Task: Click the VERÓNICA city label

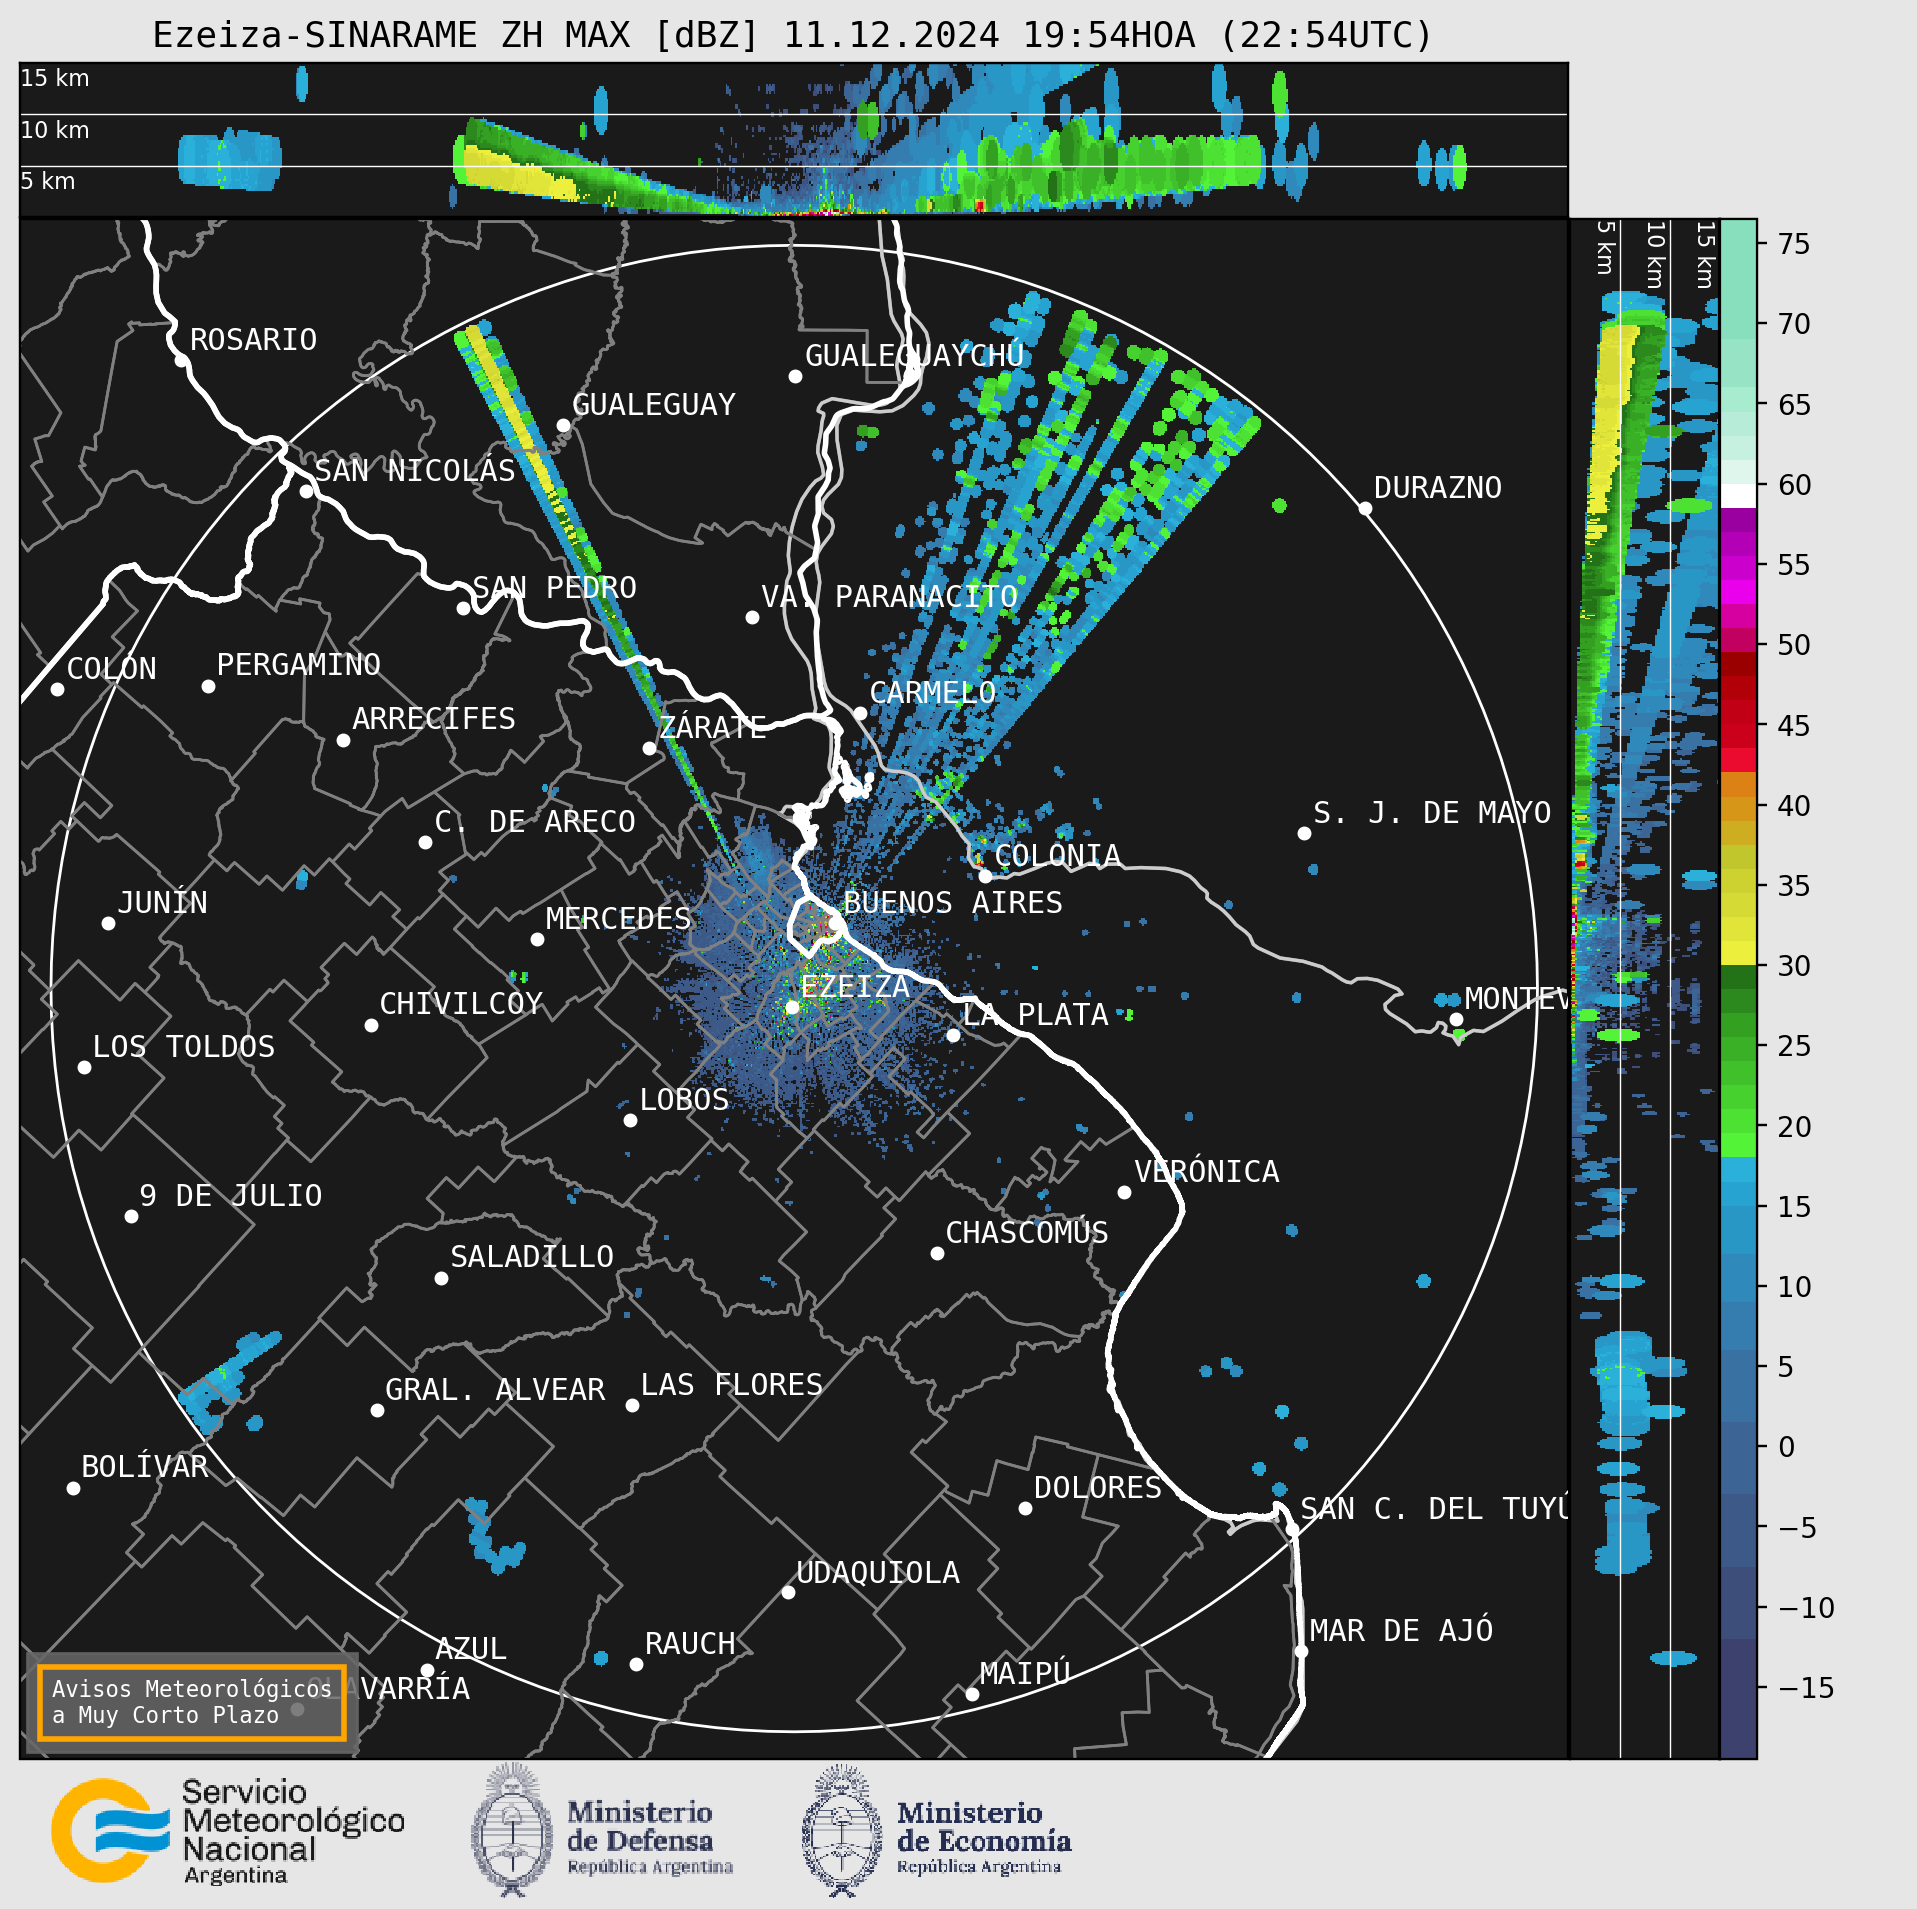Action: pos(1207,1171)
